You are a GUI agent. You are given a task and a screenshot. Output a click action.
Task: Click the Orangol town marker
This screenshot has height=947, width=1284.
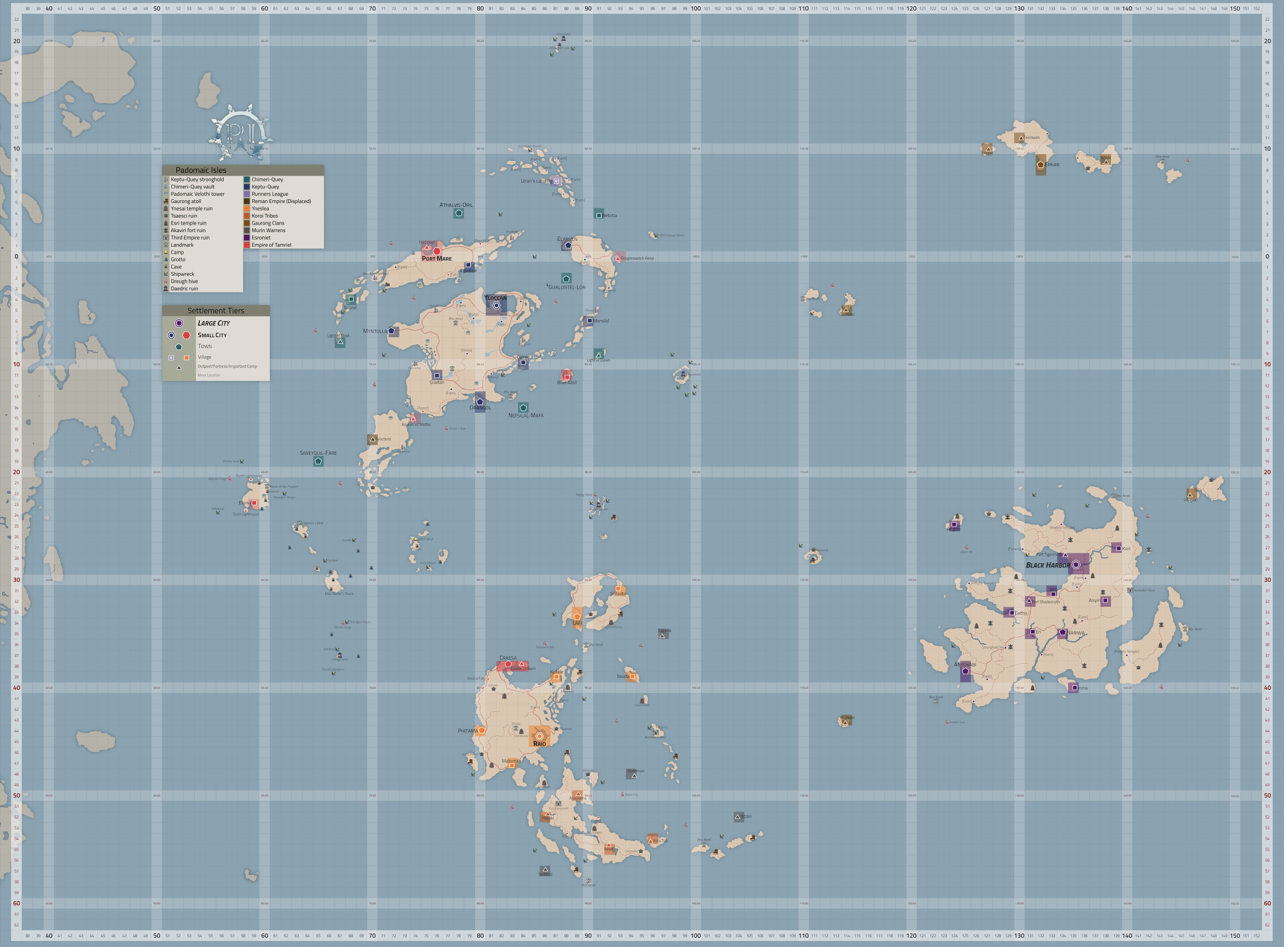pyautogui.click(x=480, y=402)
